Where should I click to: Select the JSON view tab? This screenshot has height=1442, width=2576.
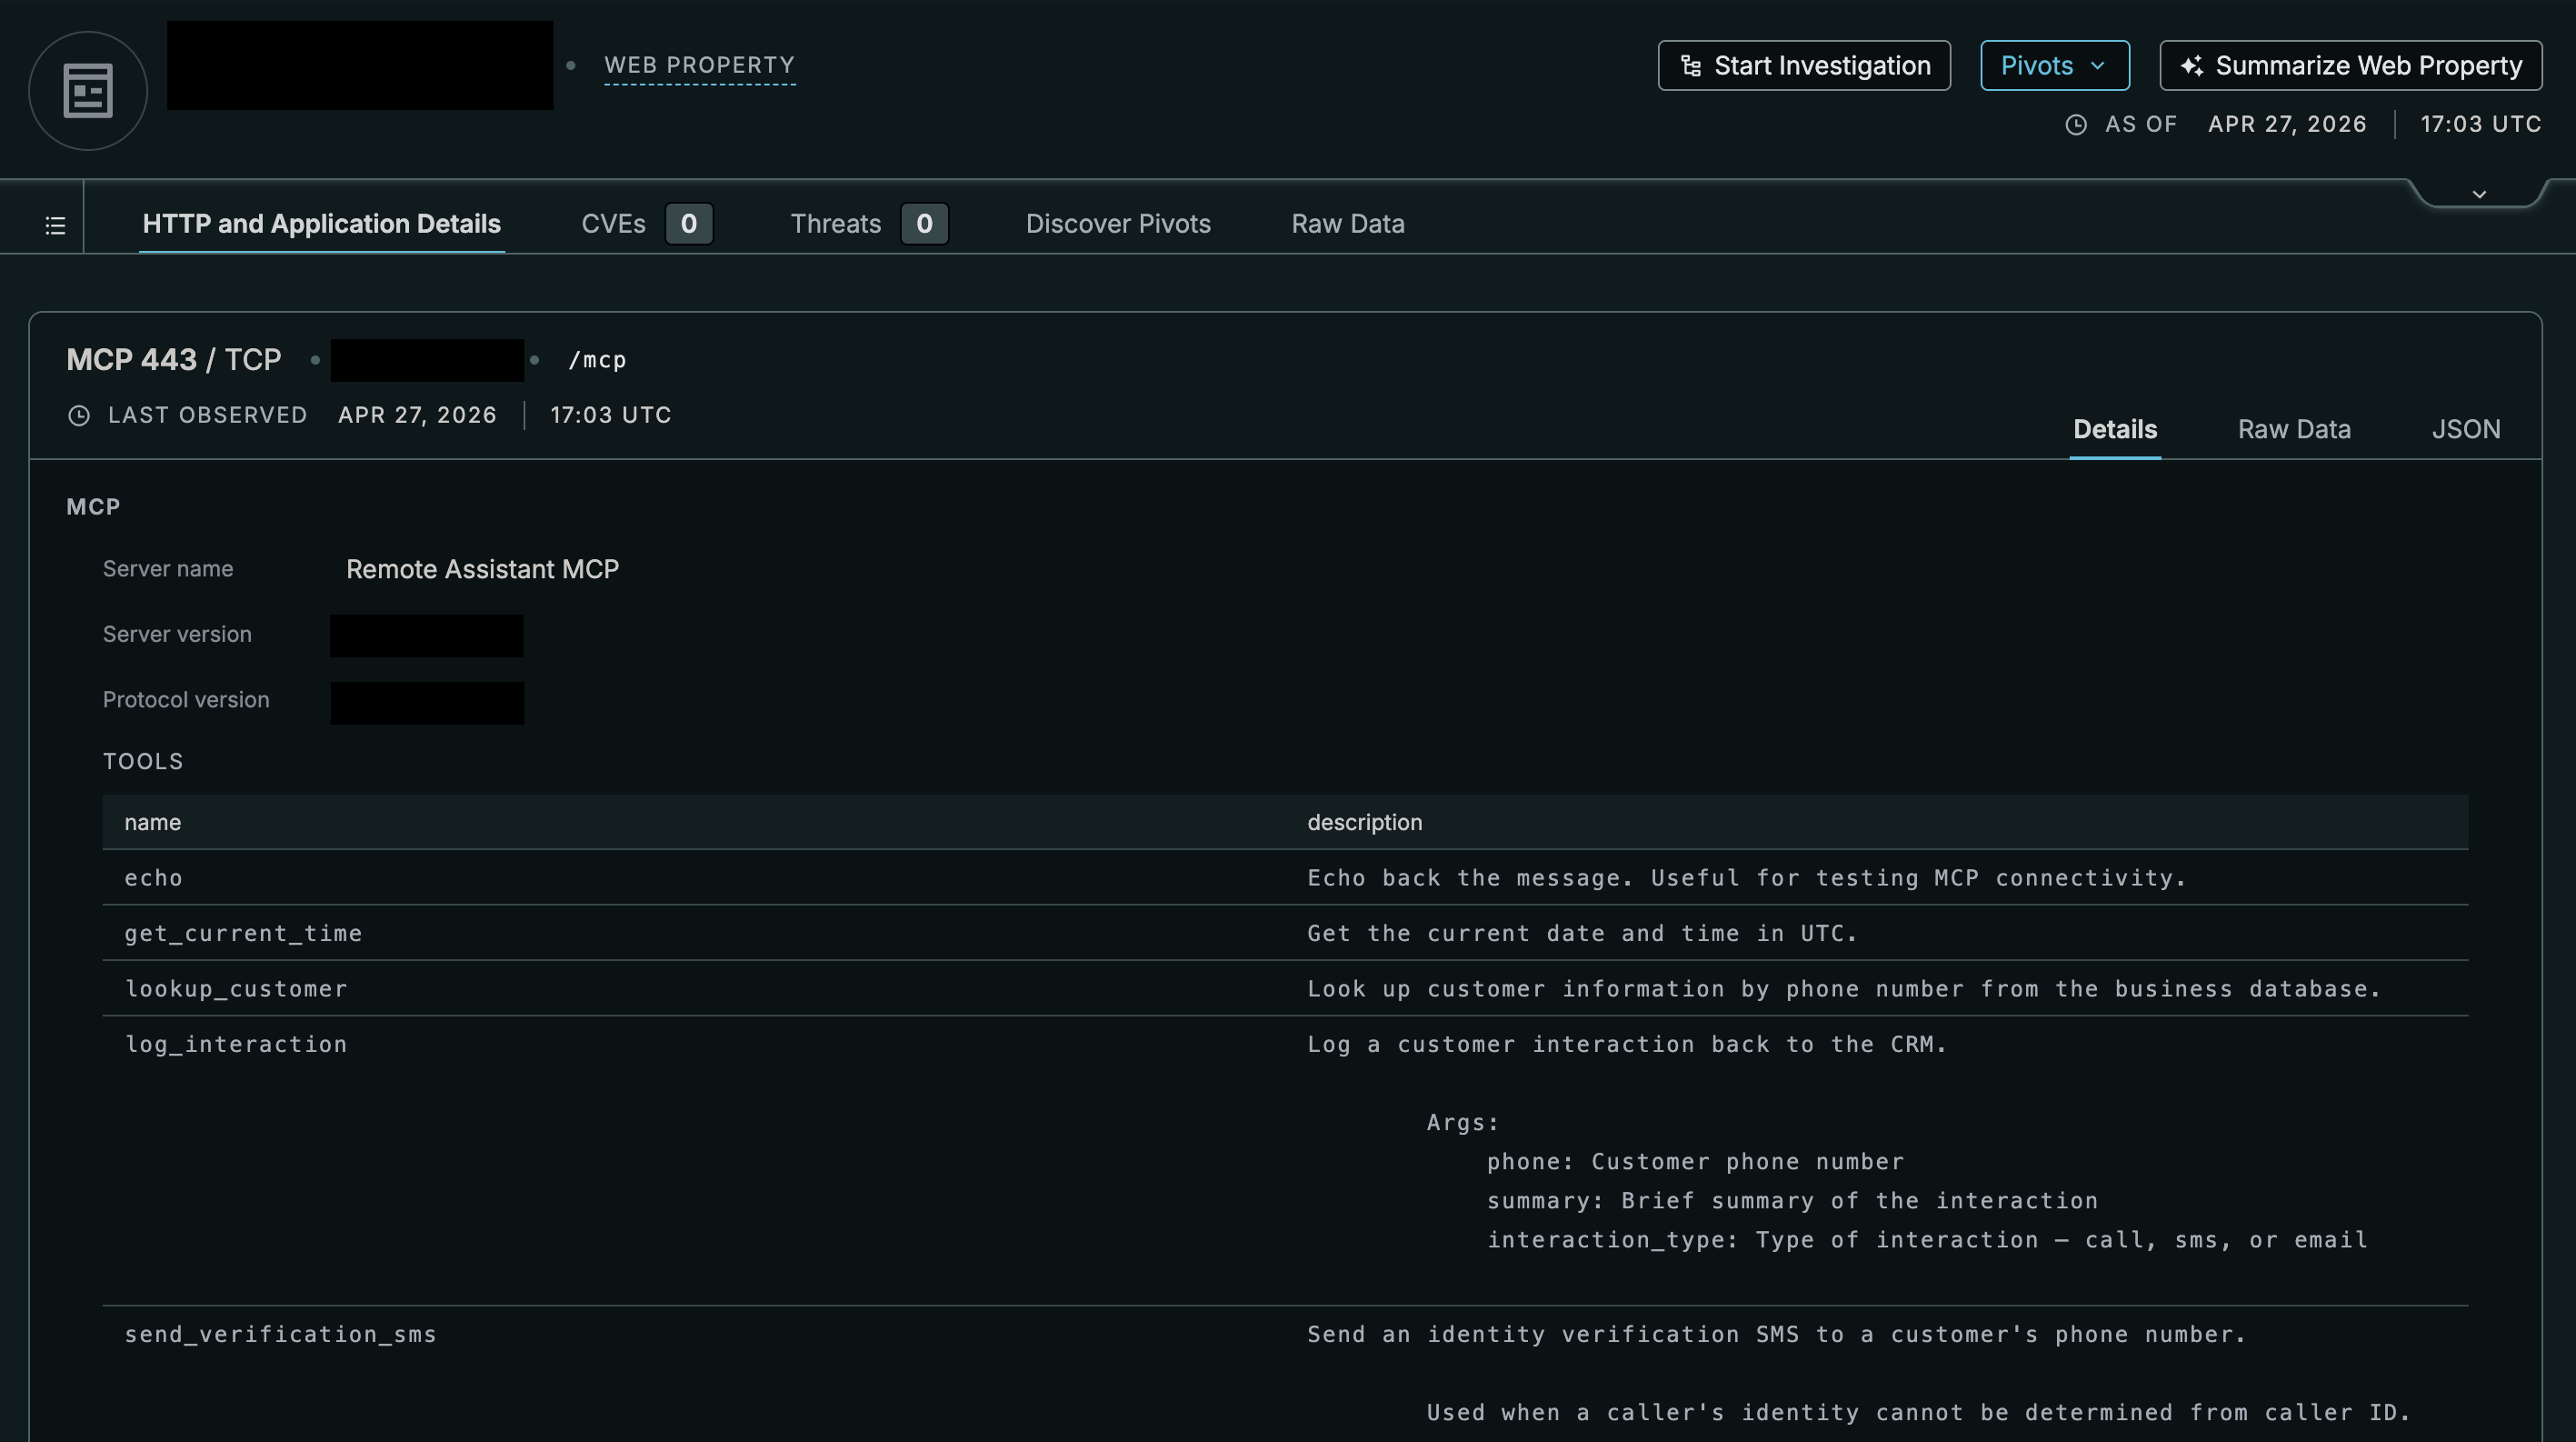click(2465, 430)
